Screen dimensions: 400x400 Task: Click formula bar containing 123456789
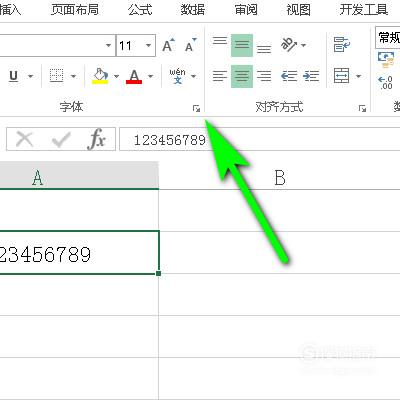tap(260, 139)
